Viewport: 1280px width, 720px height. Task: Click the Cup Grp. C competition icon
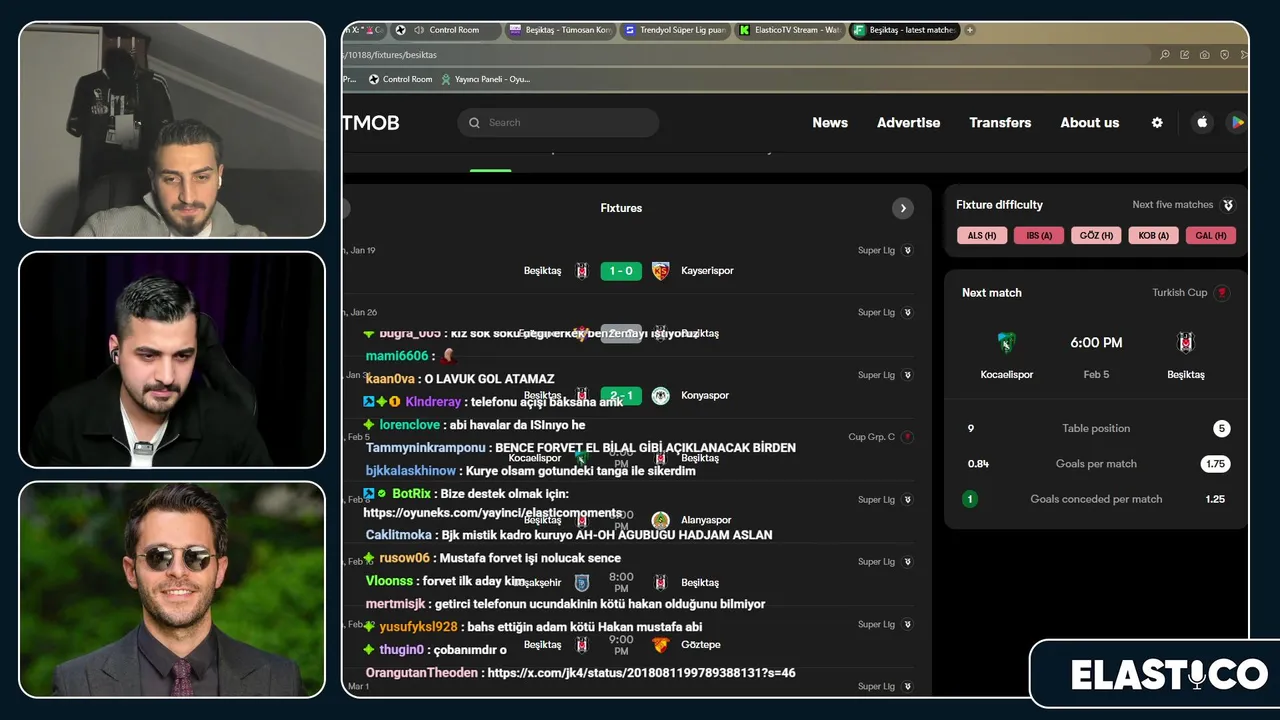coord(908,437)
